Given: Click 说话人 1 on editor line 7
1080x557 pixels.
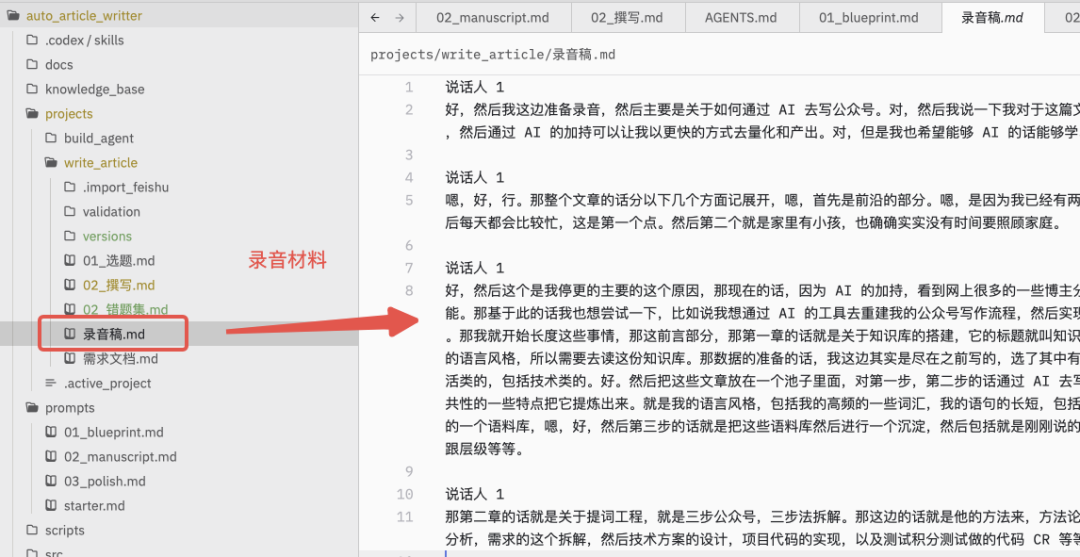Looking at the screenshot, I should 475,269.
